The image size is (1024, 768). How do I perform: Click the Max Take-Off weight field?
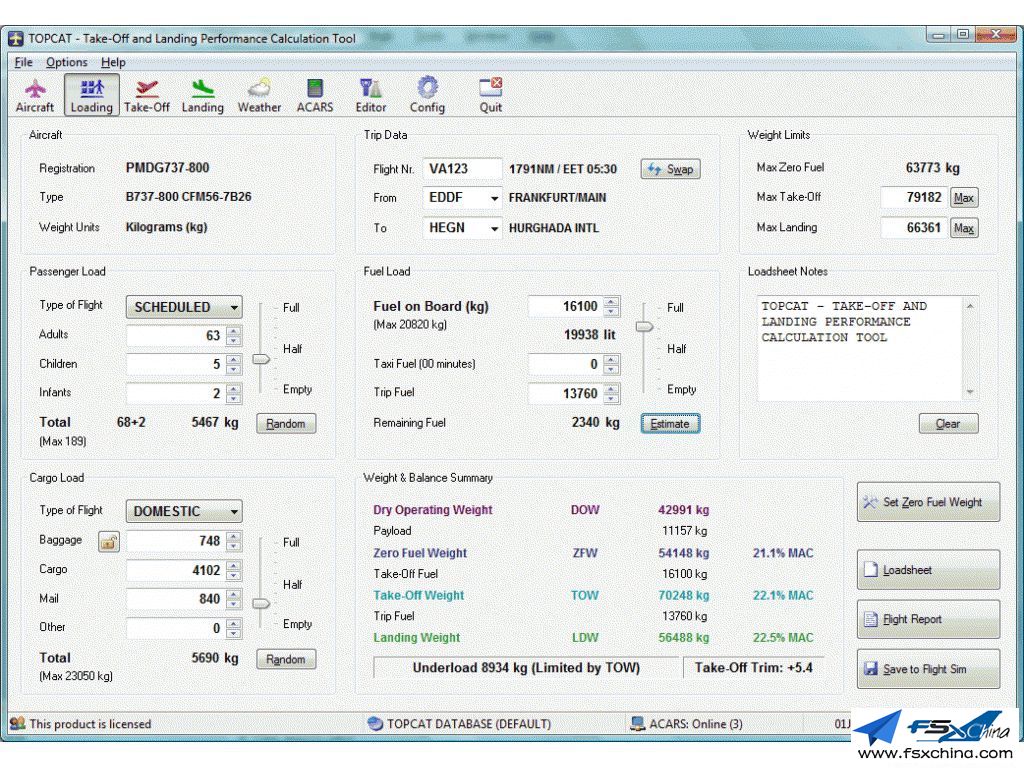[x=914, y=197]
